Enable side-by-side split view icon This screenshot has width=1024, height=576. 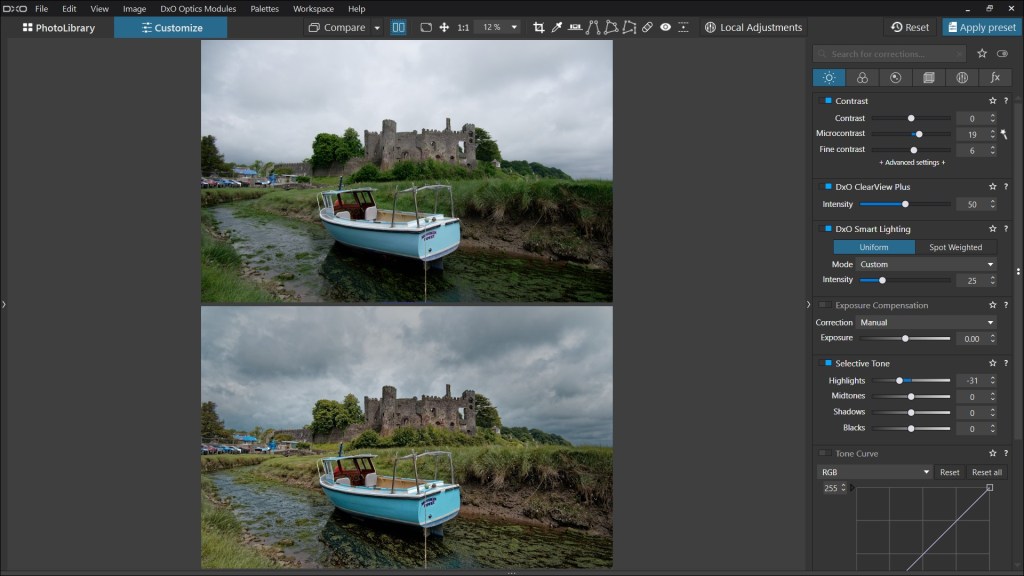pos(398,27)
